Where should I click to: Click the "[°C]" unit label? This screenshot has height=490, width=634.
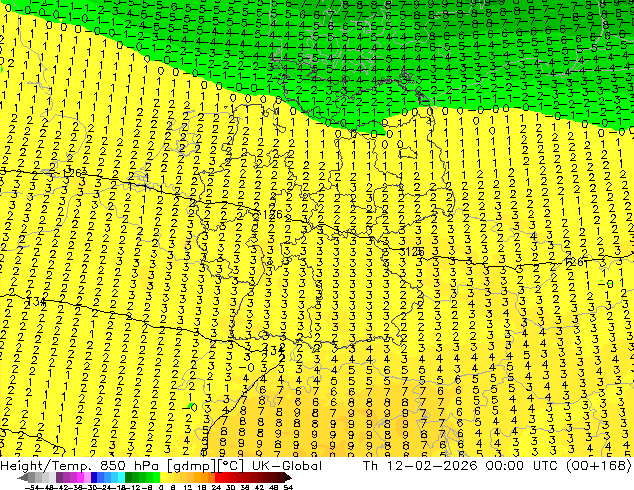tap(230, 466)
